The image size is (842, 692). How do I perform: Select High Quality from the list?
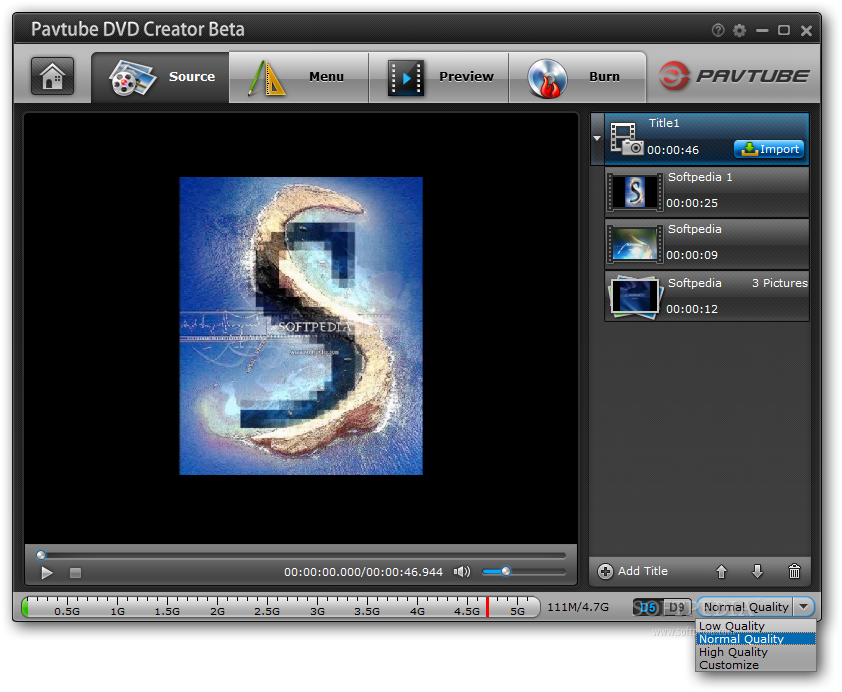click(x=733, y=652)
